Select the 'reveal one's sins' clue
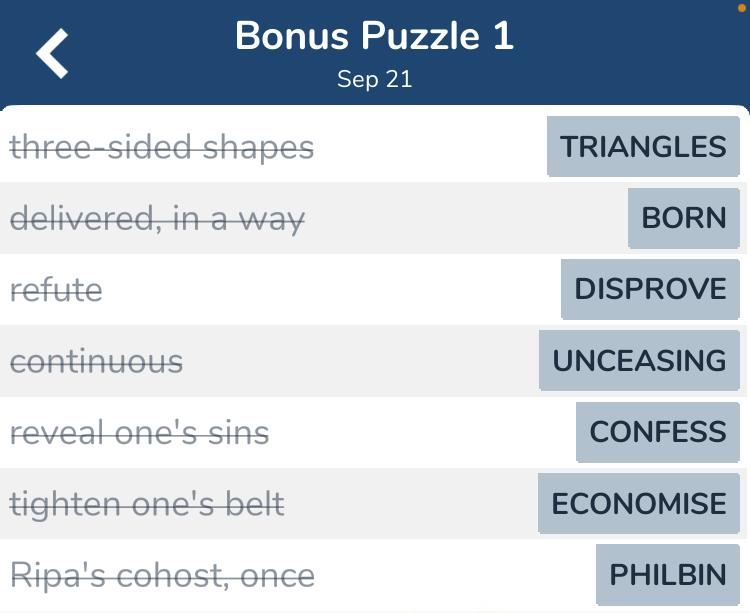This screenshot has height=613, width=750. click(x=139, y=432)
